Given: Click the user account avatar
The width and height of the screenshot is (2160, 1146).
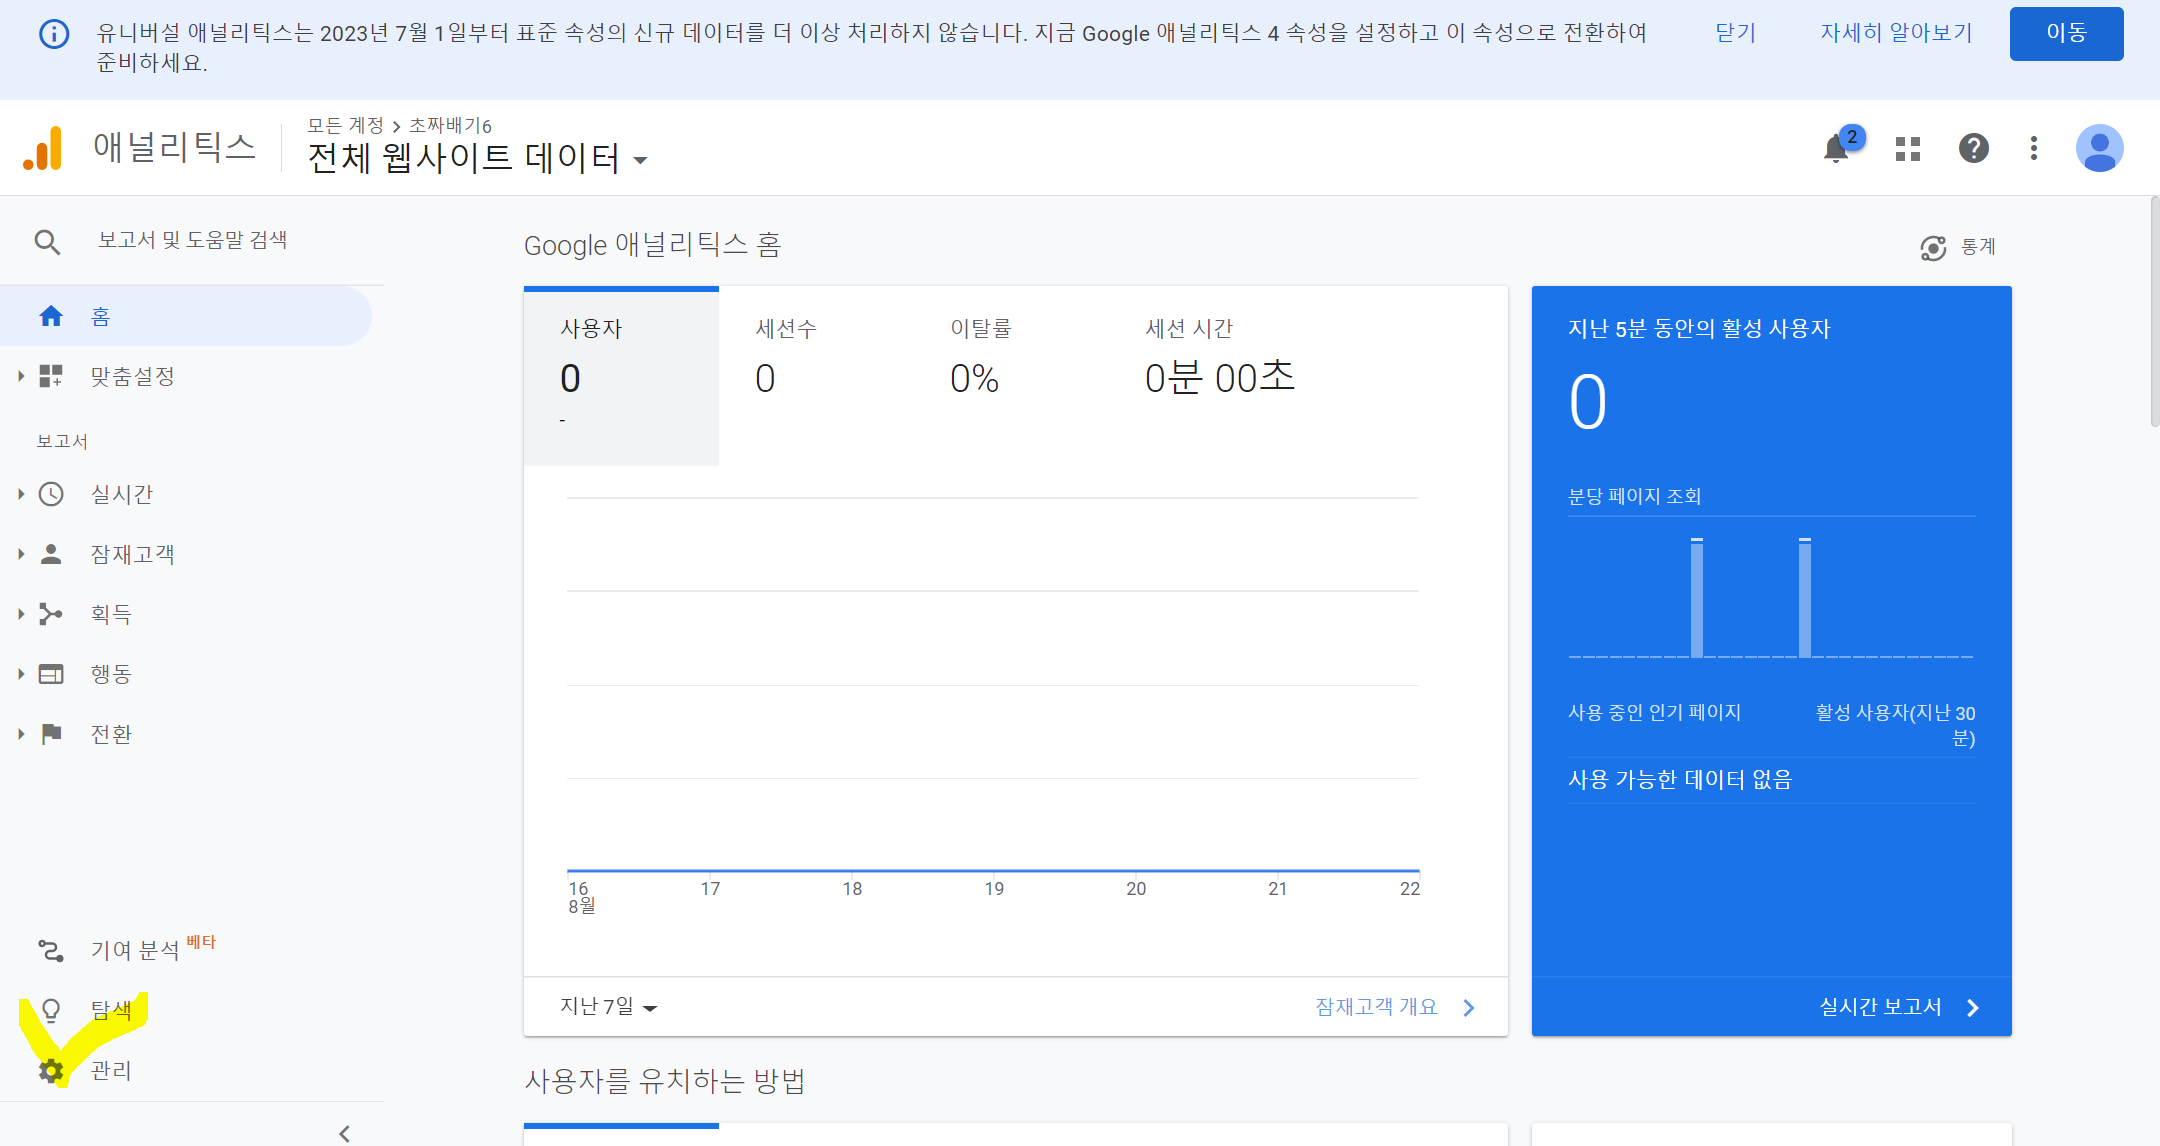Looking at the screenshot, I should click(2099, 149).
